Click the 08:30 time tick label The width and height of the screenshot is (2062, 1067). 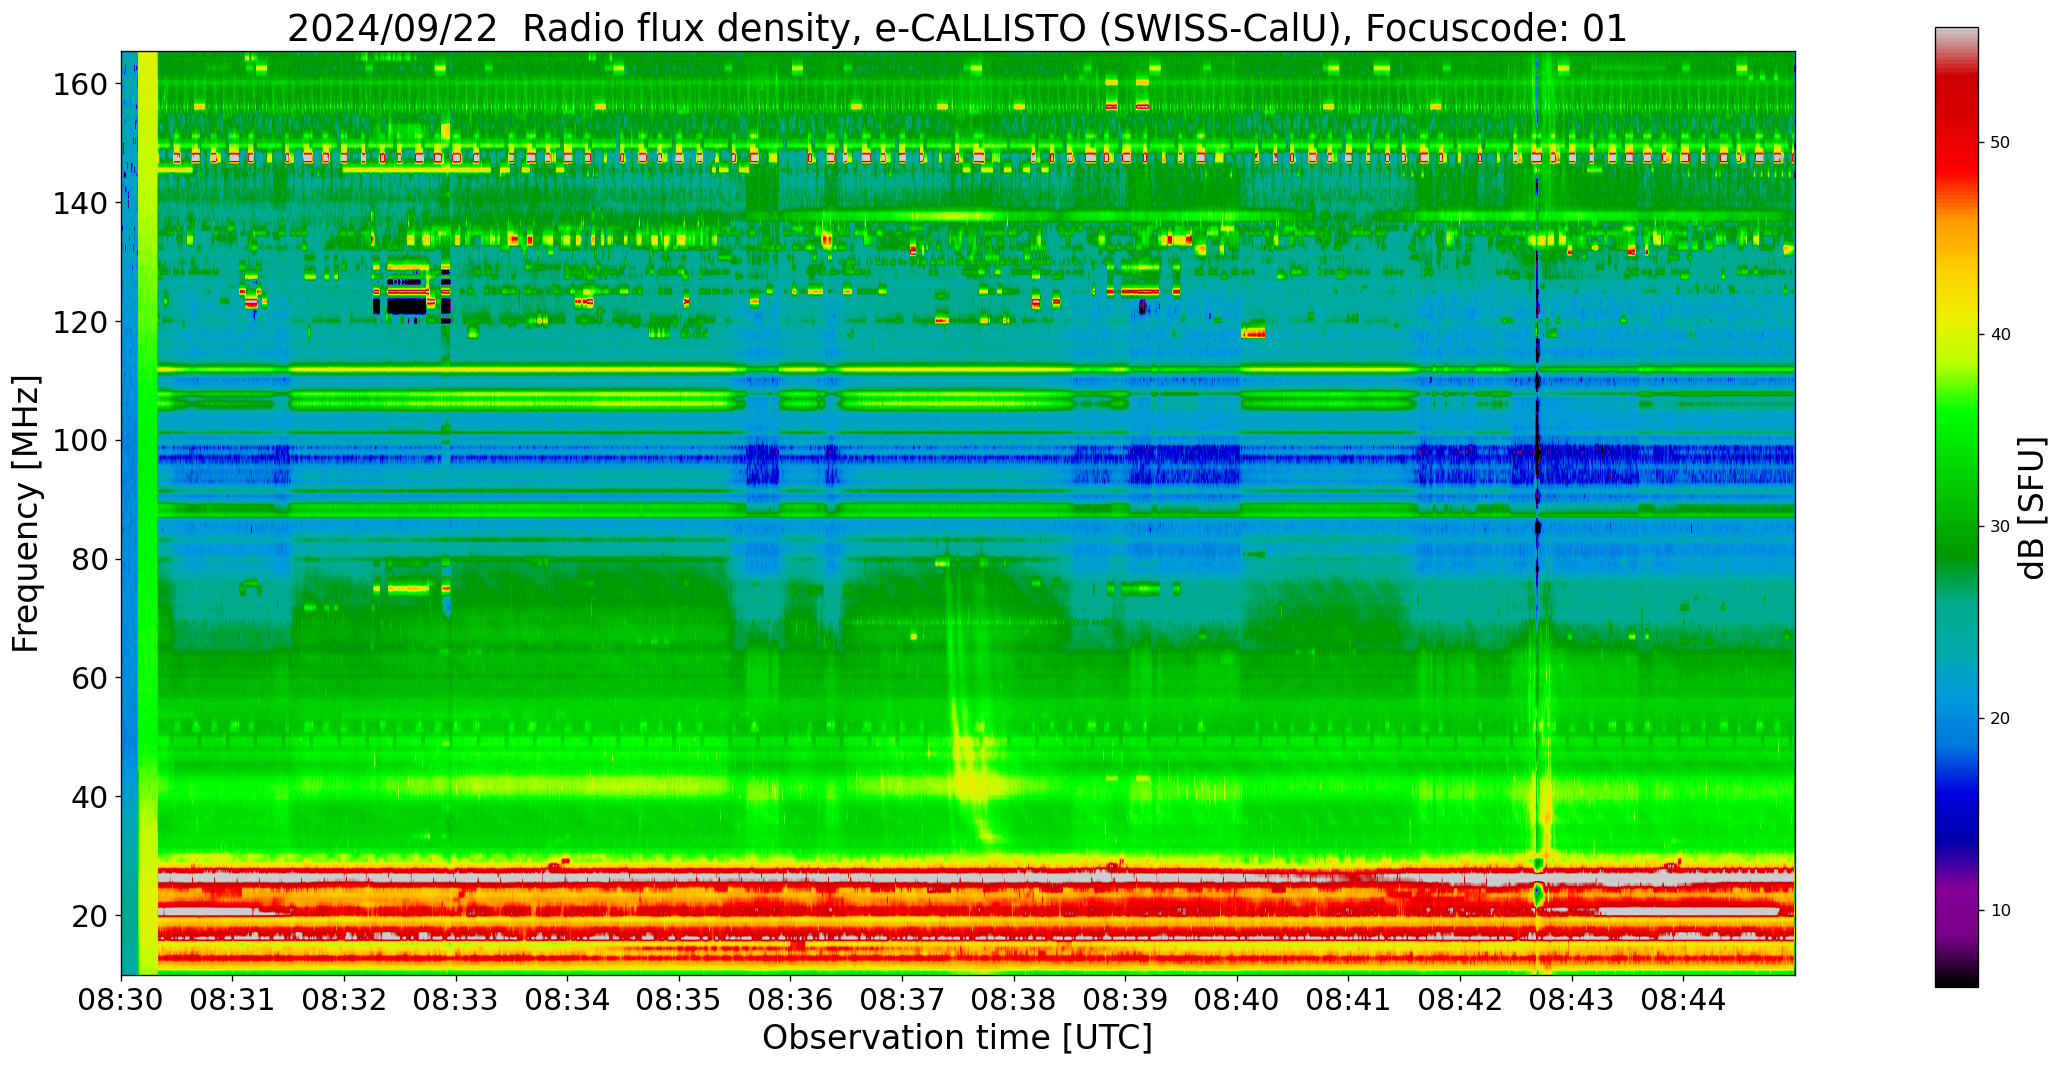click(122, 999)
